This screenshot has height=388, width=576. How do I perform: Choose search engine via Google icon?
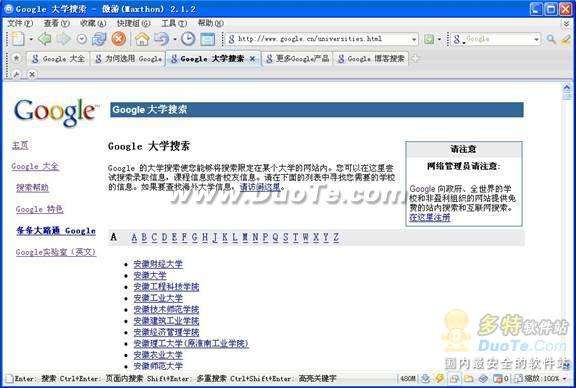(457, 39)
